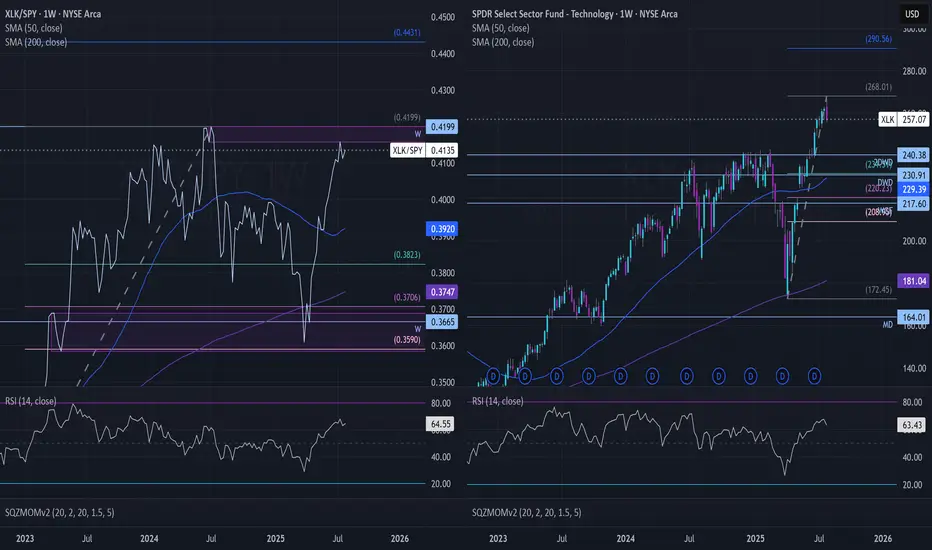The width and height of the screenshot is (932, 550).
Task: Click 2024 on the XLK time axis
Action: click(626, 539)
